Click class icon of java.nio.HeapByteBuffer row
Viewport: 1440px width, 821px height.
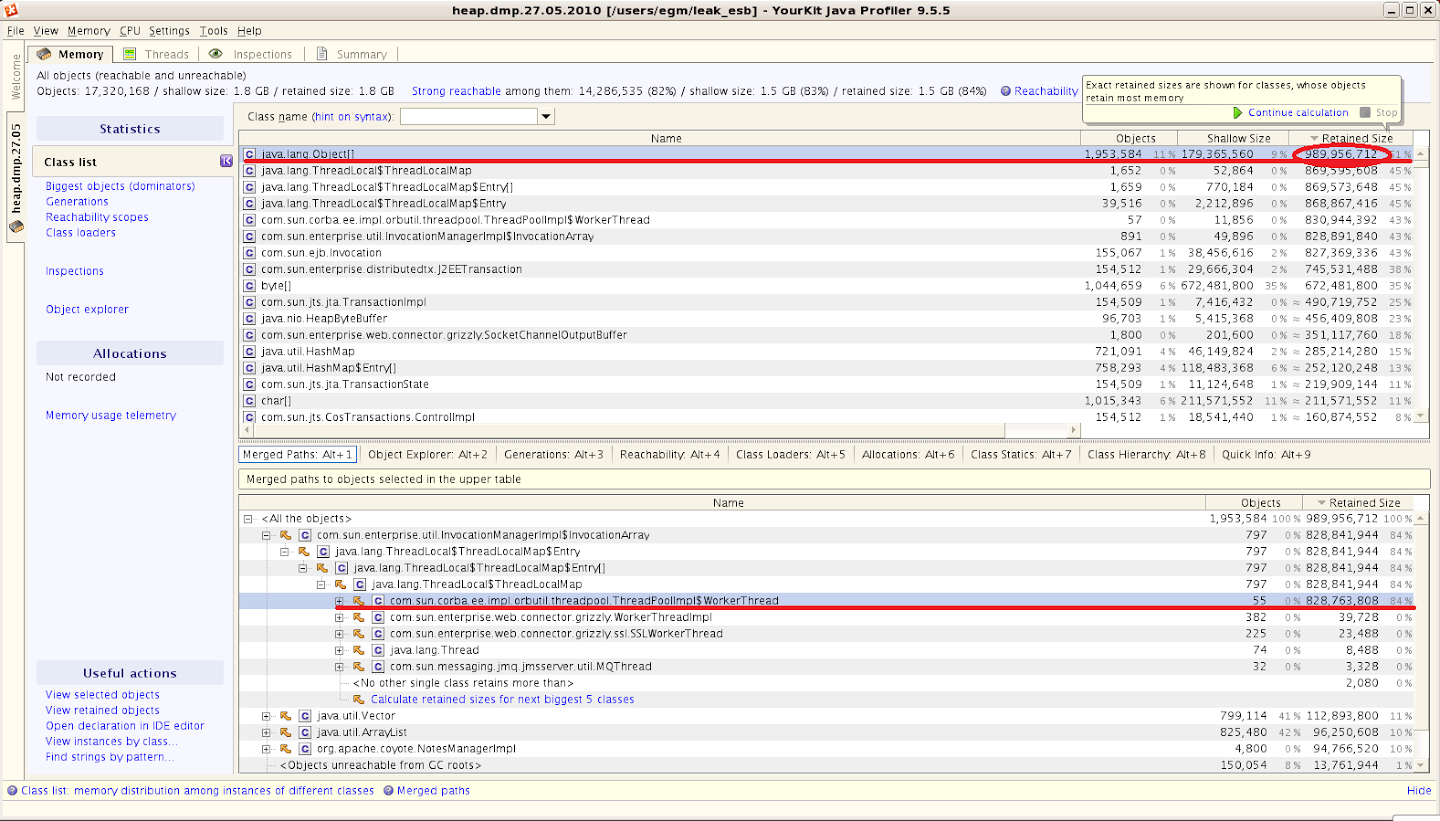coord(250,319)
